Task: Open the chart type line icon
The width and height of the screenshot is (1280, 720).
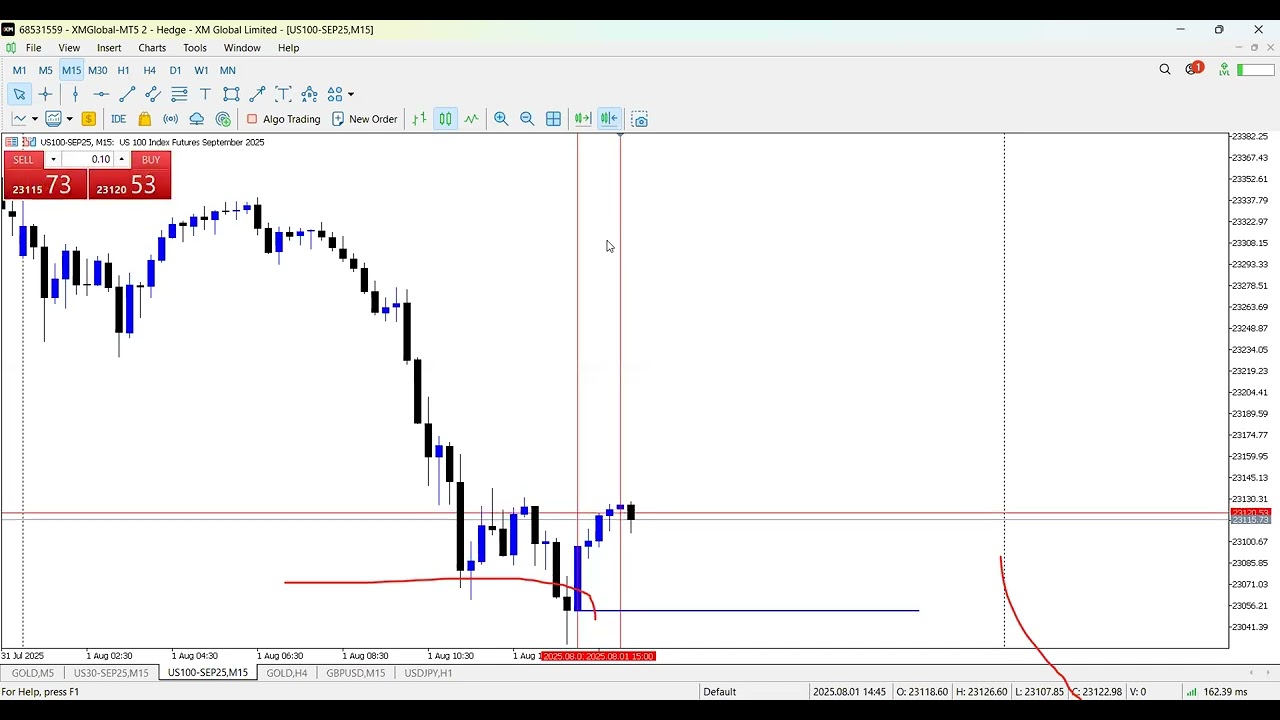Action: click(19, 119)
